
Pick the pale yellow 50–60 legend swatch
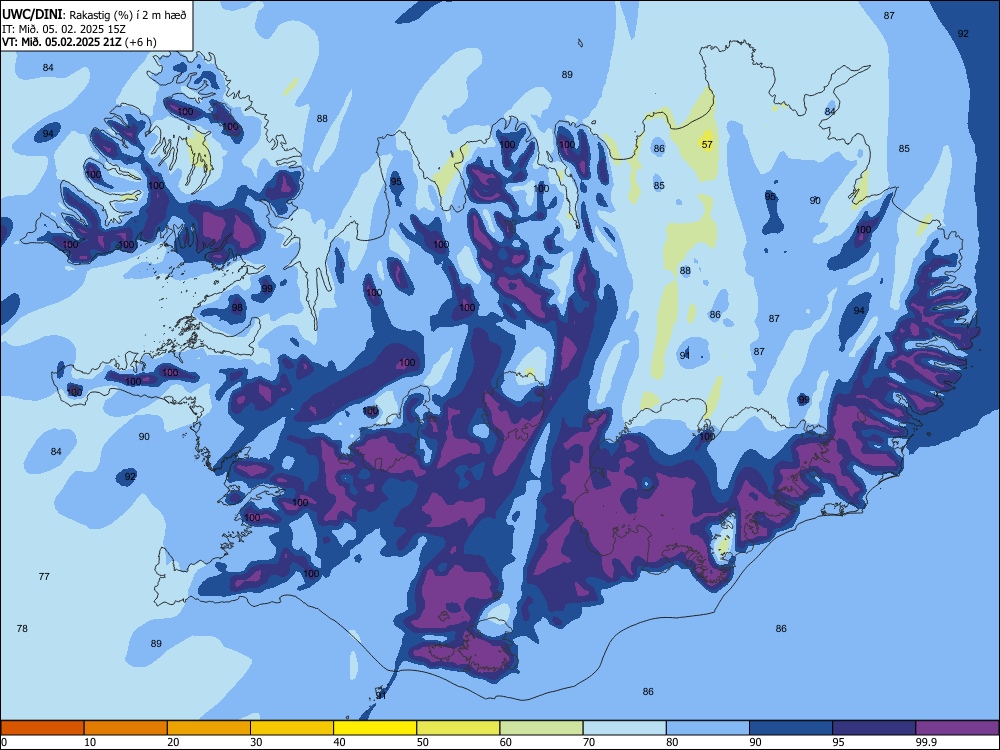coord(458,728)
